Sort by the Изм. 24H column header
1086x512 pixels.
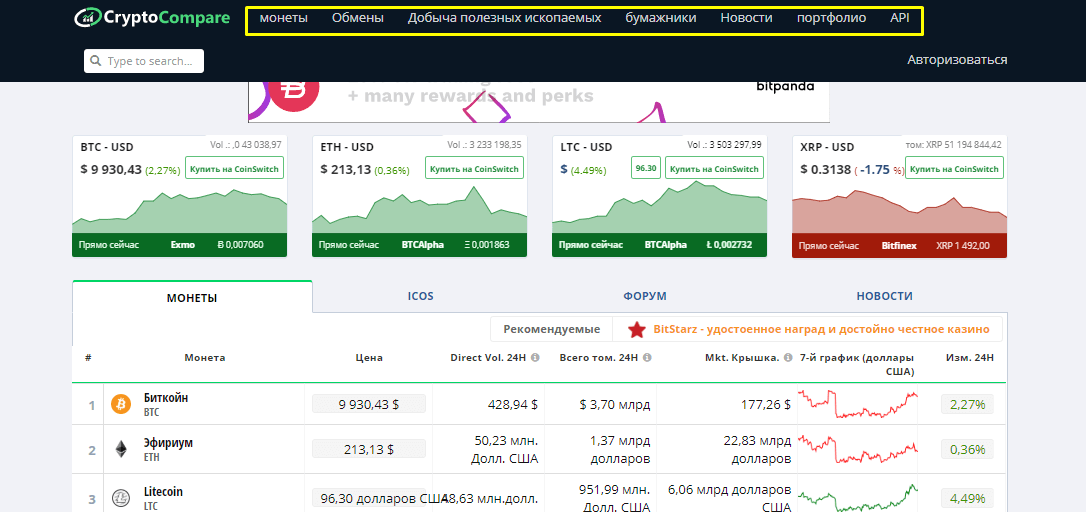pos(970,358)
